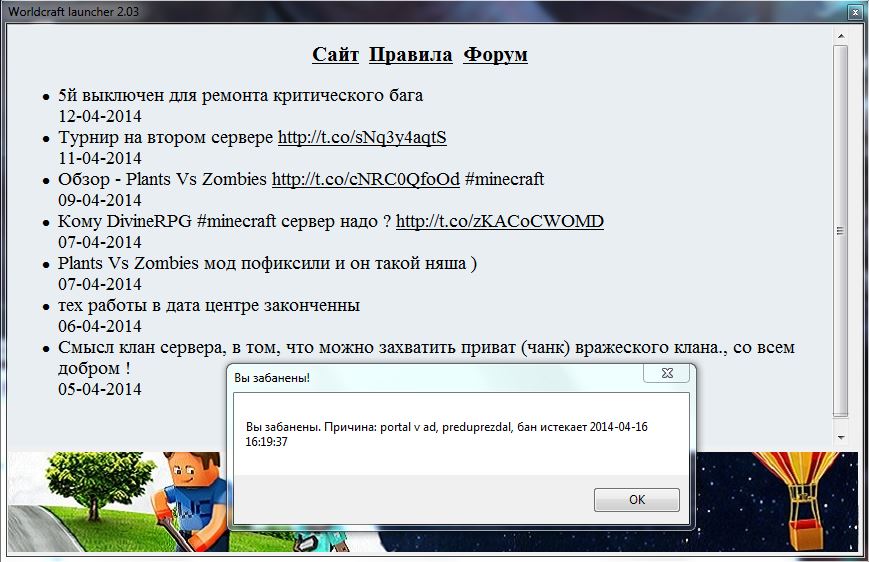Click the 'Вы забанены!' dialog title

[272, 378]
